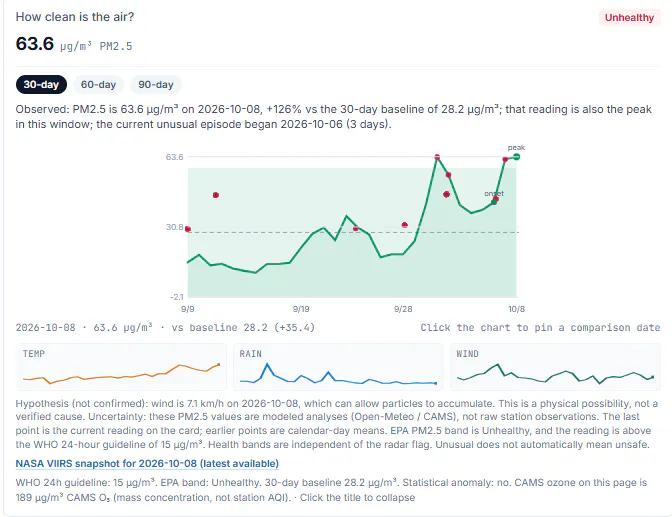Viewport: 672px width, 517px height.
Task: Open the WIND sparkline panel
Action: (x=555, y=367)
